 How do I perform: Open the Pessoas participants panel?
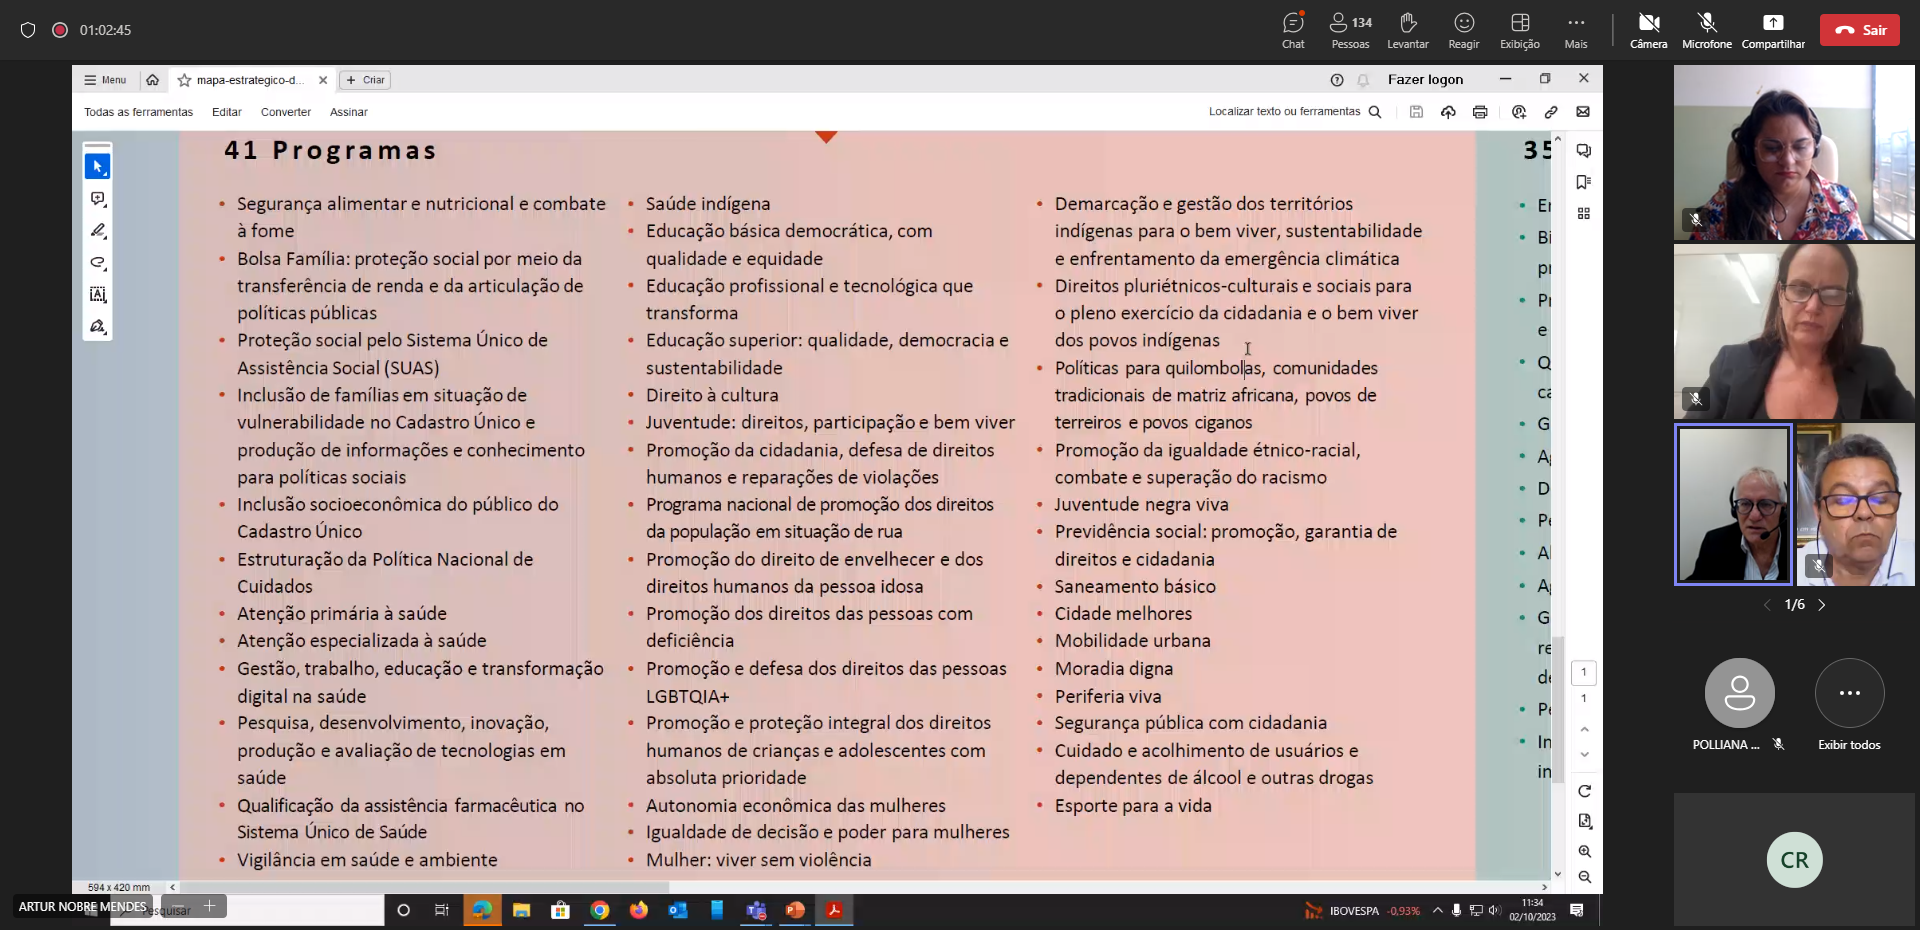coord(1350,30)
